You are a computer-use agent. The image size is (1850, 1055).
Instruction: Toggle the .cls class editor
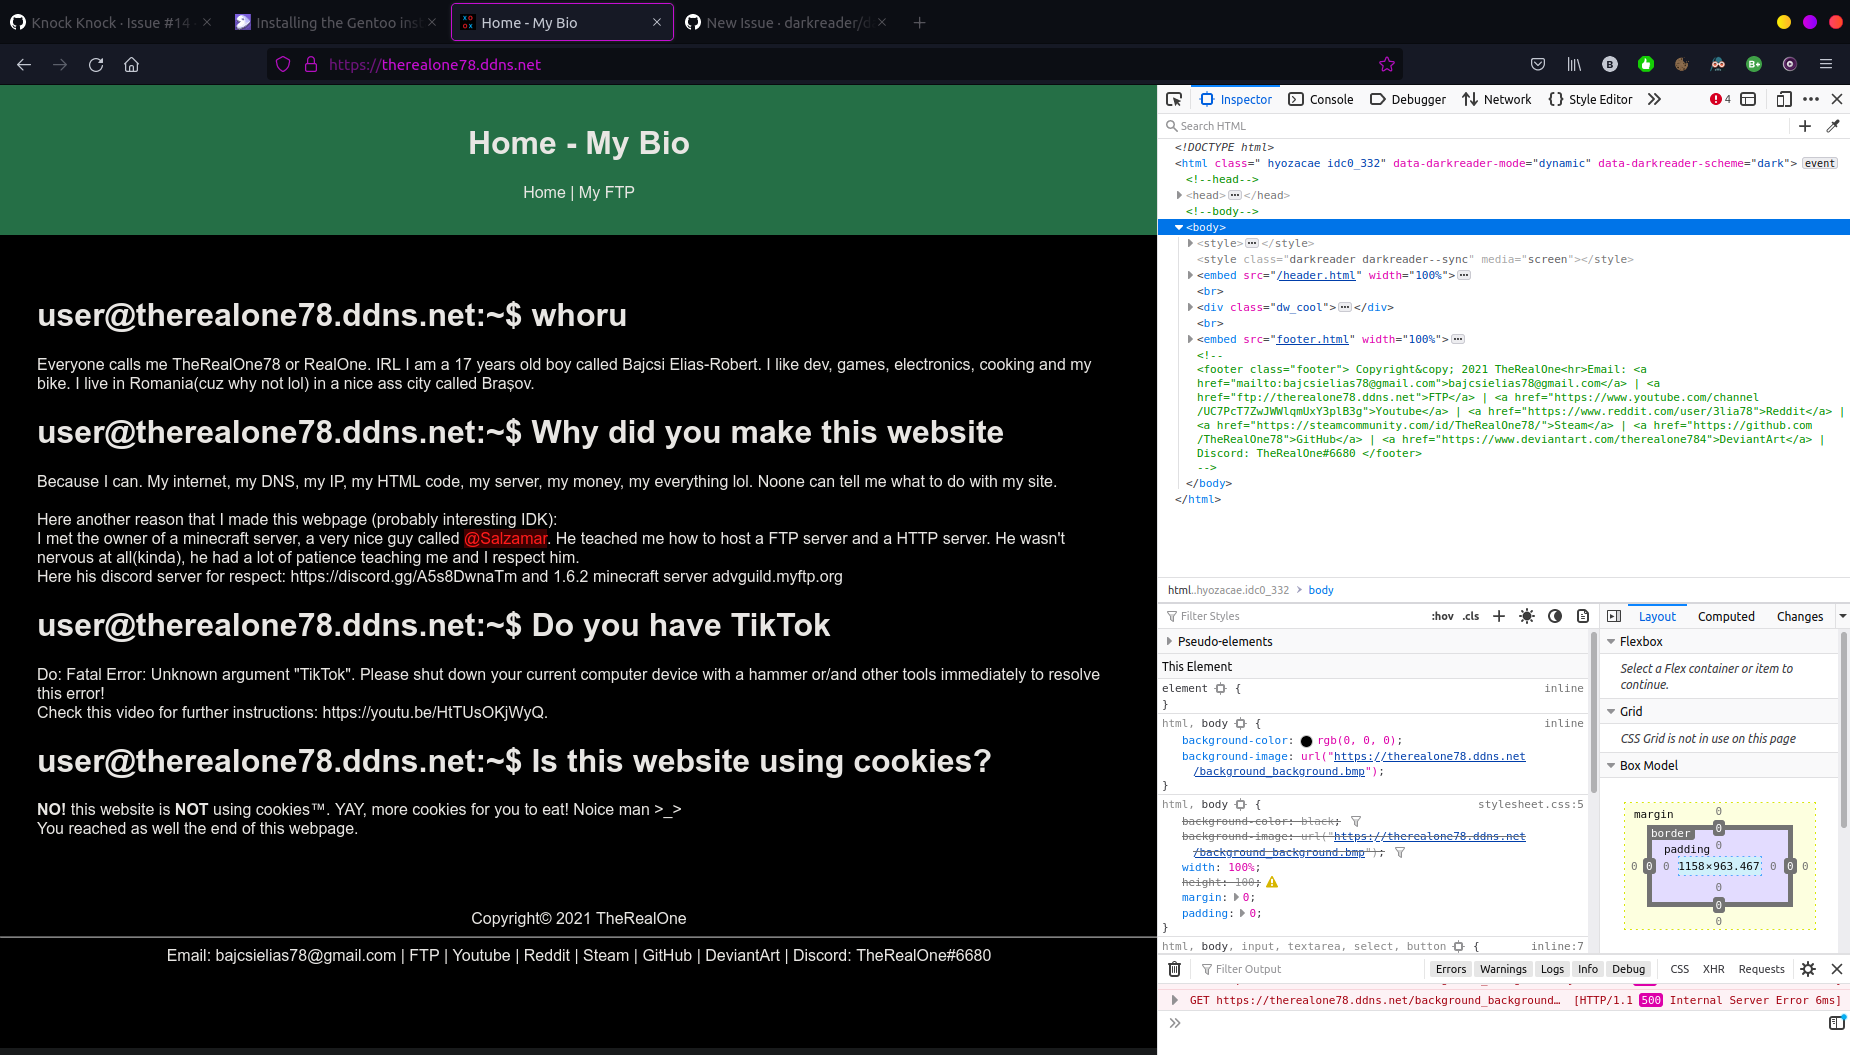[1470, 616]
